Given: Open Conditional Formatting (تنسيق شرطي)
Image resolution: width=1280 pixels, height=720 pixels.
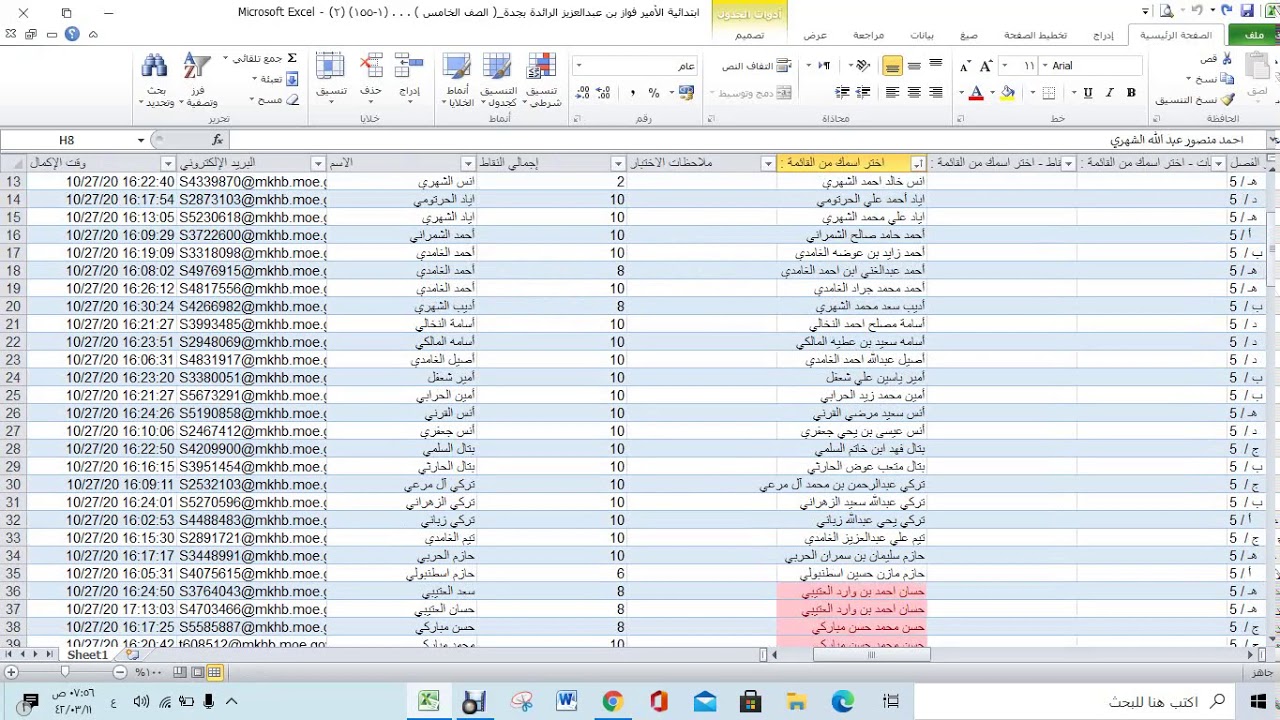Looking at the screenshot, I should tap(541, 79).
